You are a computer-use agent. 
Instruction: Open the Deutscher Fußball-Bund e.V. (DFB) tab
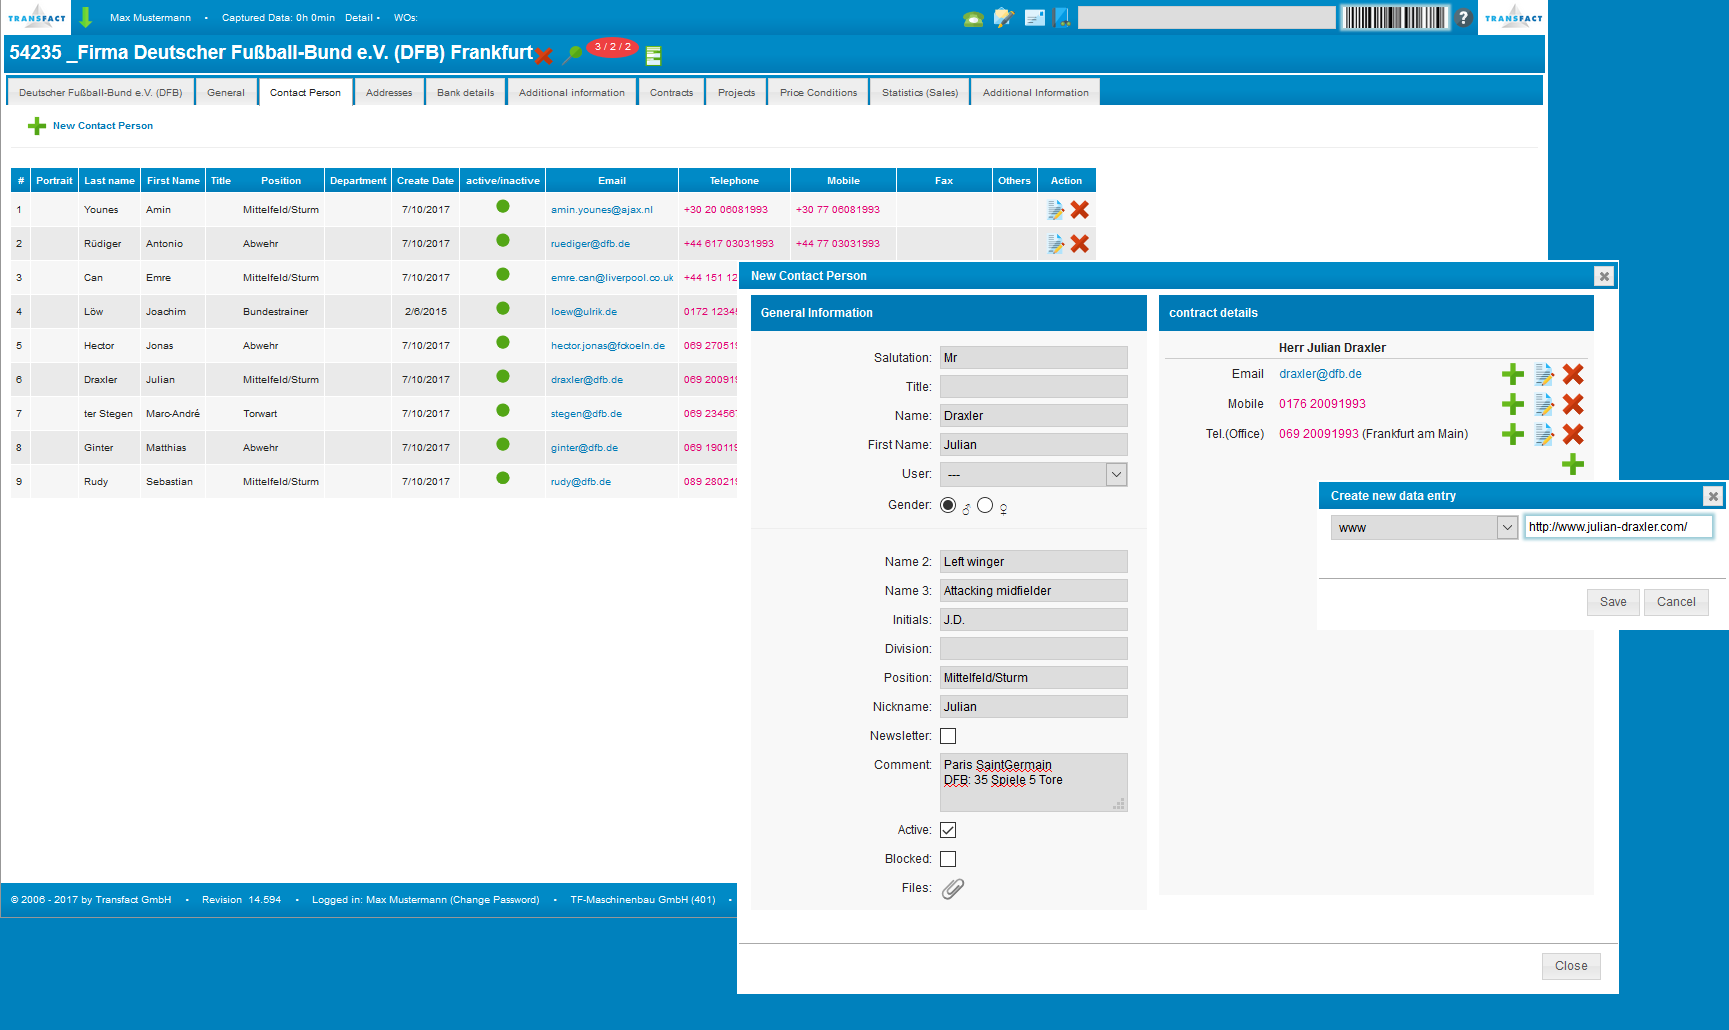click(100, 92)
